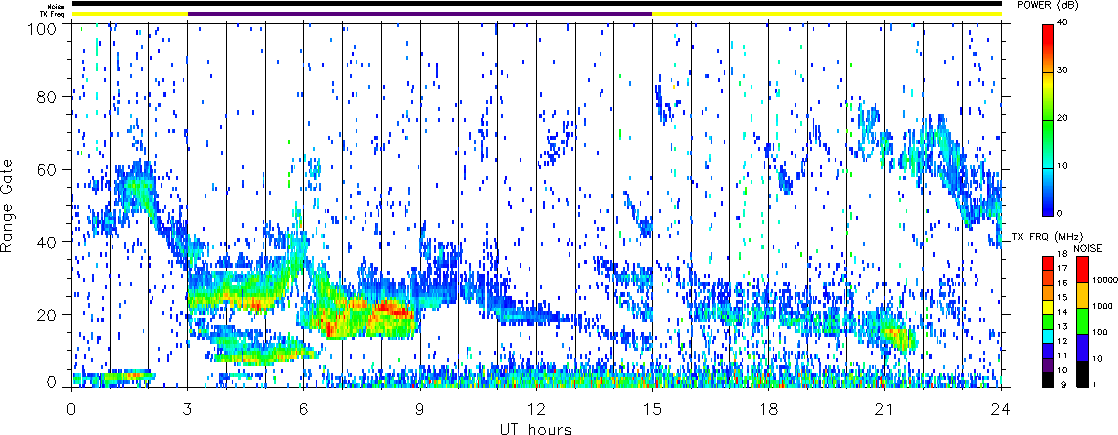Click the black Noise strip at top
The image size is (1118, 435).
point(536,4)
